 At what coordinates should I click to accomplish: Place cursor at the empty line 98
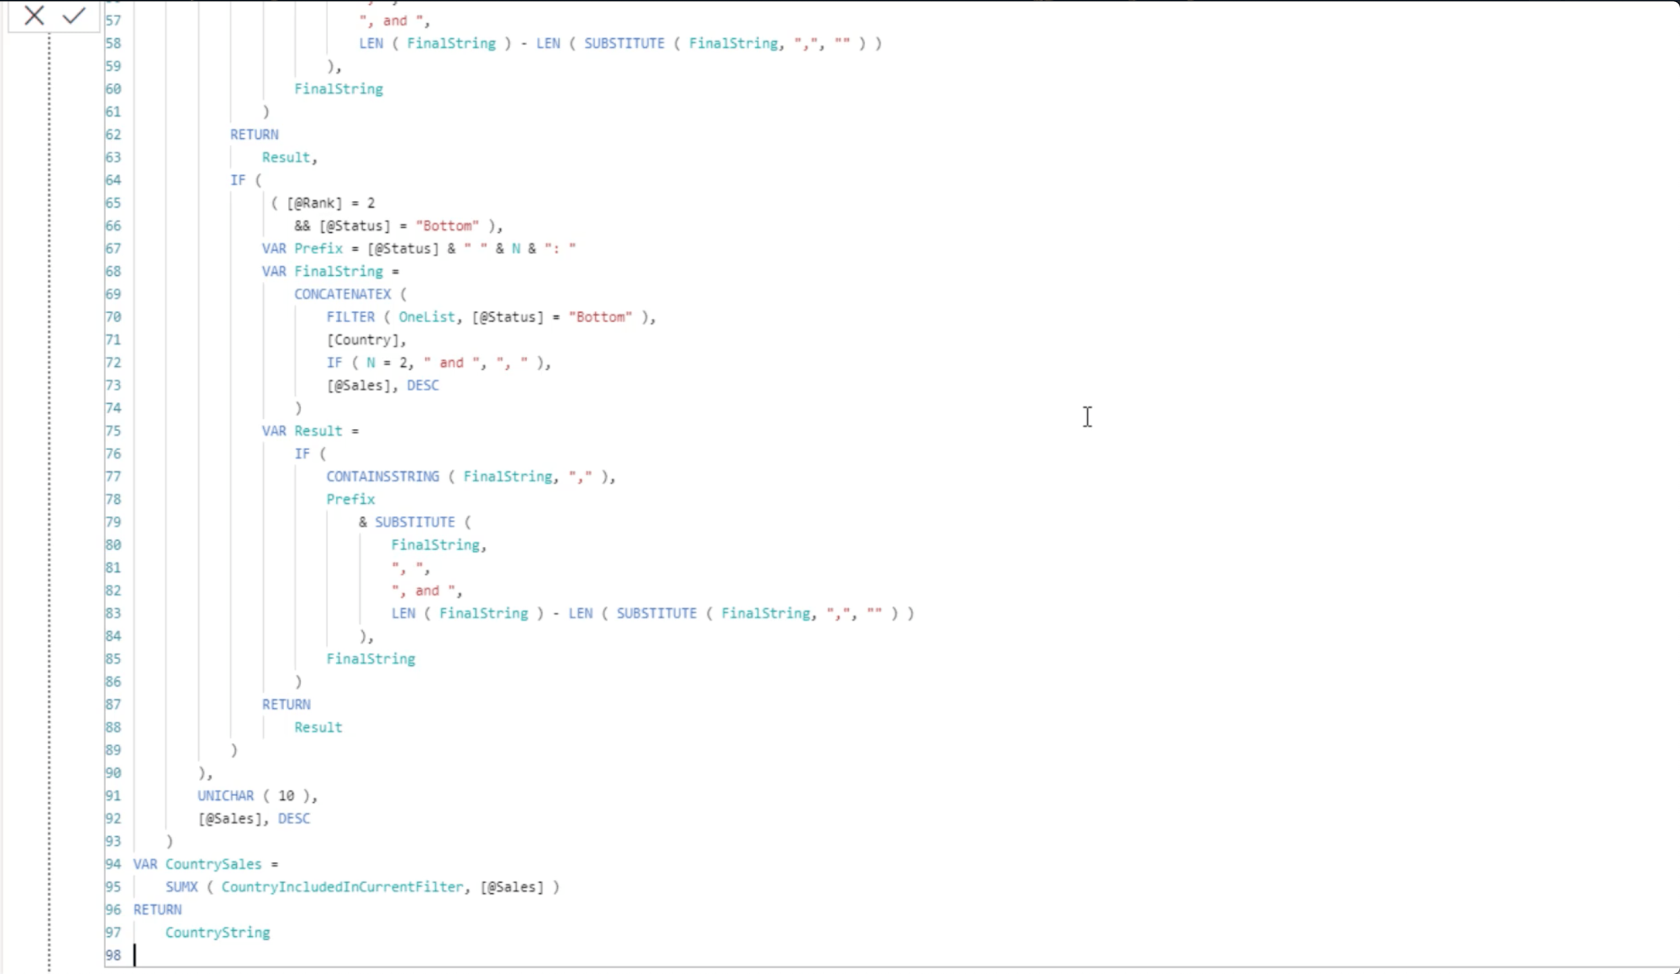pyautogui.click(x=400, y=956)
